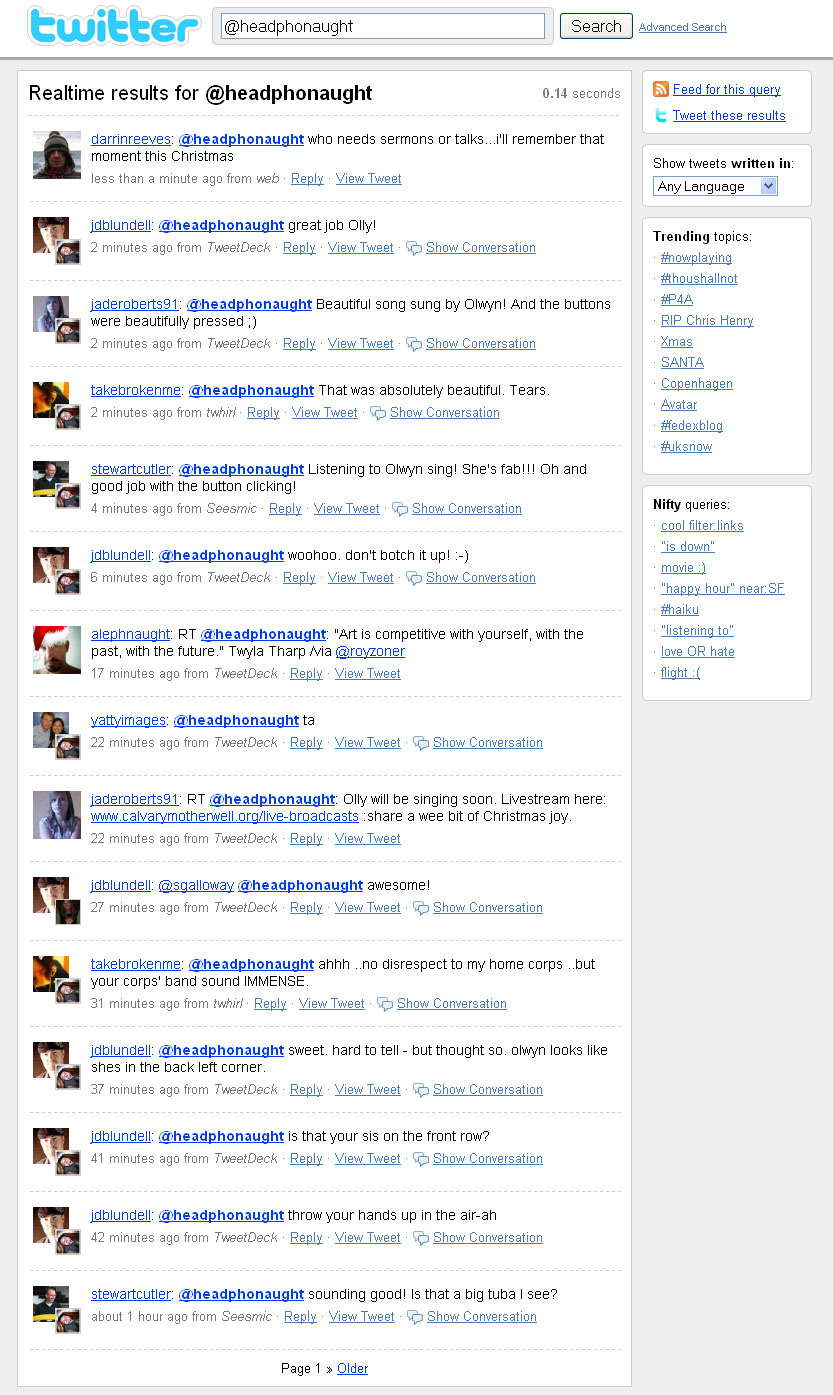Open Advanced Search link

point(683,27)
